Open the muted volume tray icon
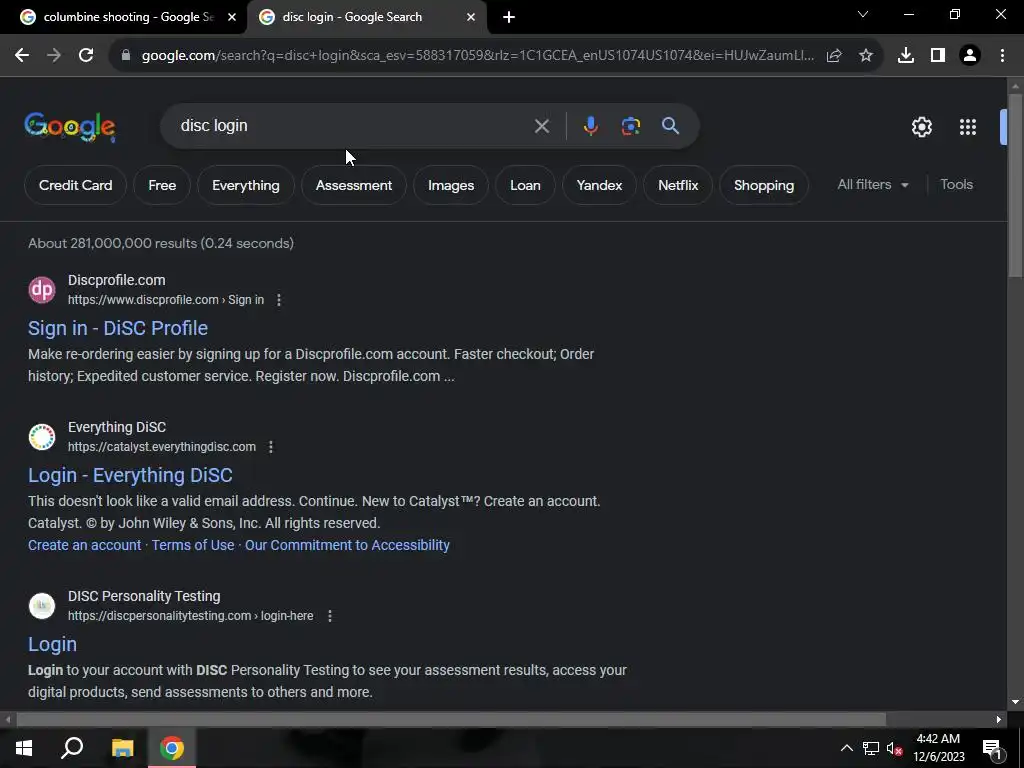1024x768 pixels. coord(895,748)
